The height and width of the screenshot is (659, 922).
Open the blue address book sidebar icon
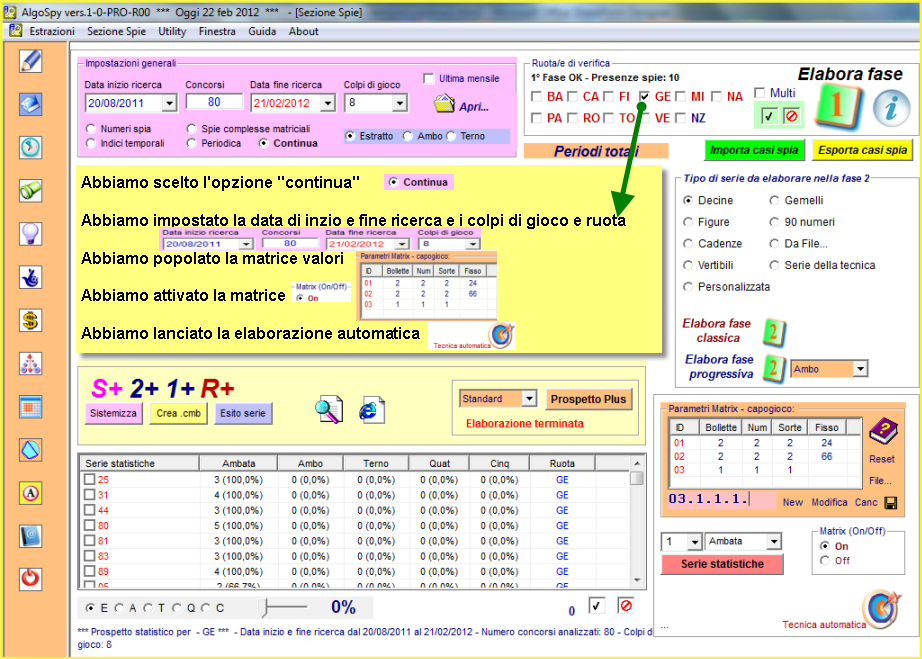31,536
